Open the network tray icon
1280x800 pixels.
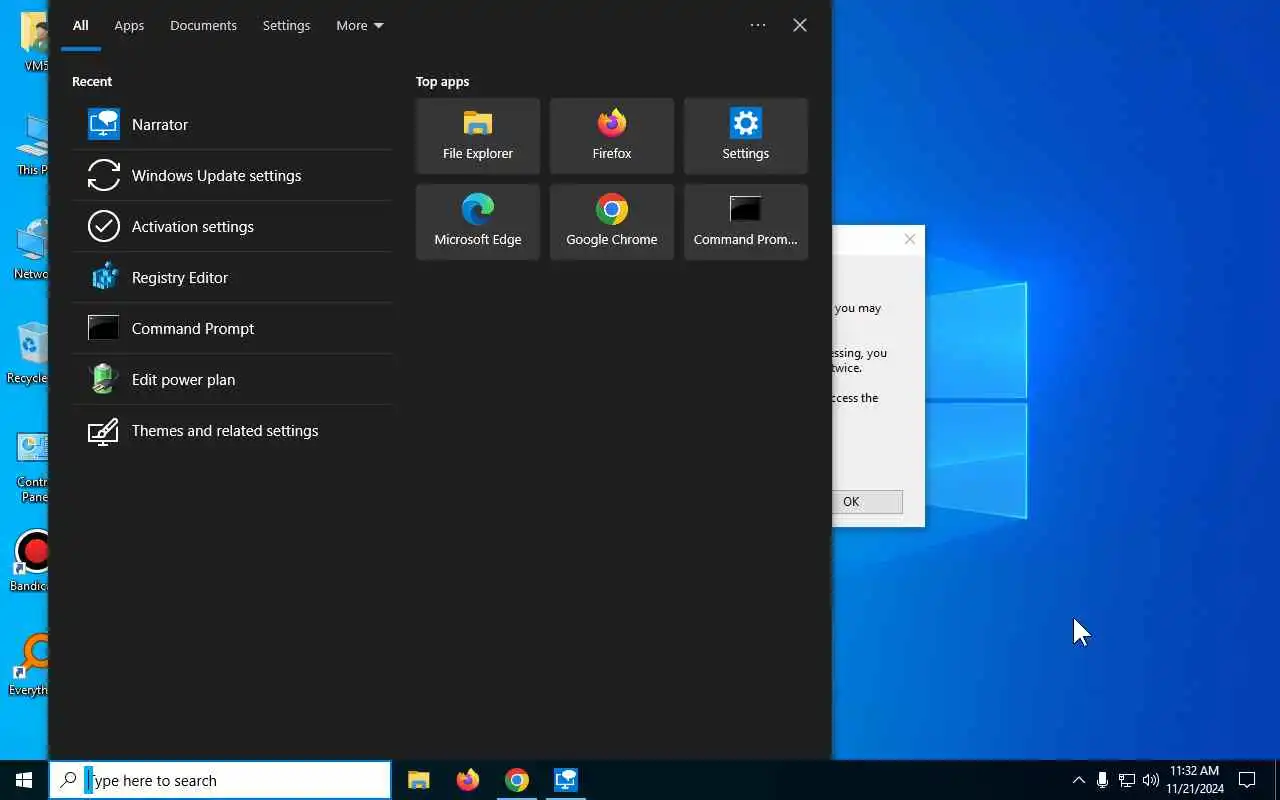click(x=1126, y=780)
